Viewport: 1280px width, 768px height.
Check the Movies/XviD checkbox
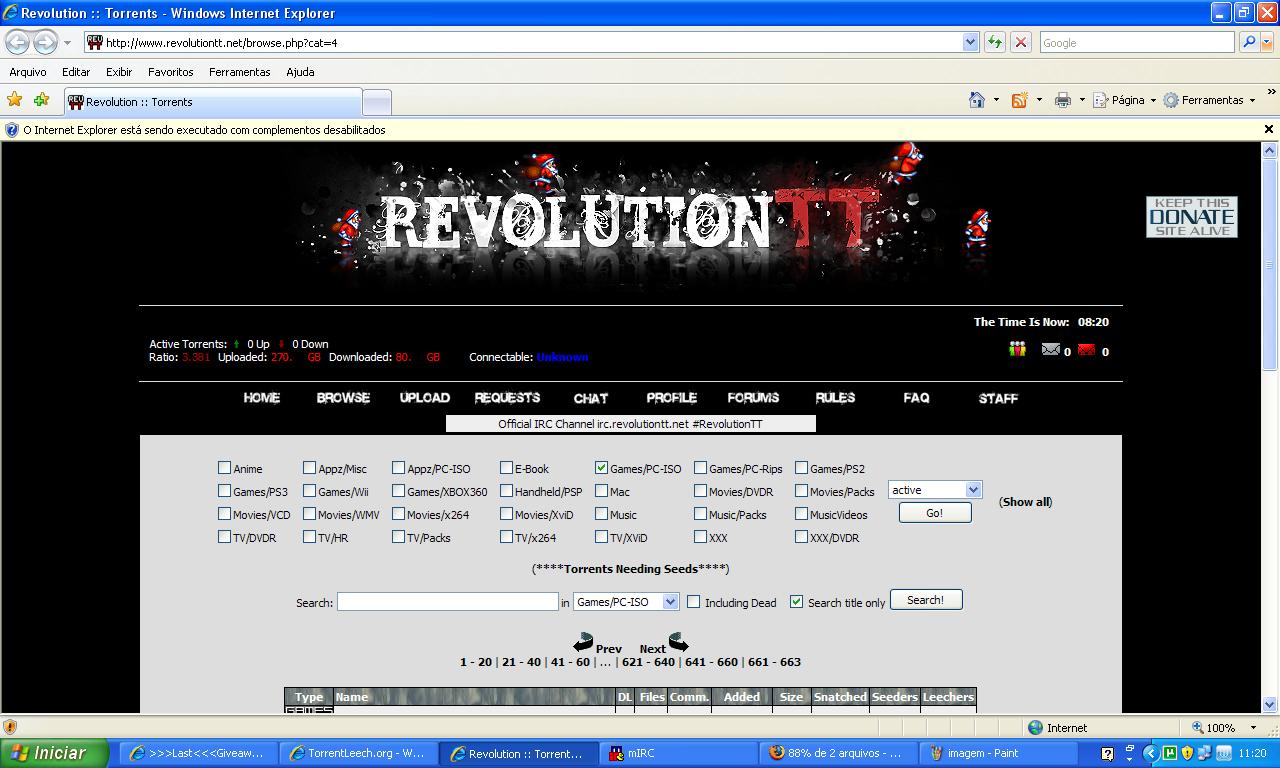pyautogui.click(x=506, y=514)
